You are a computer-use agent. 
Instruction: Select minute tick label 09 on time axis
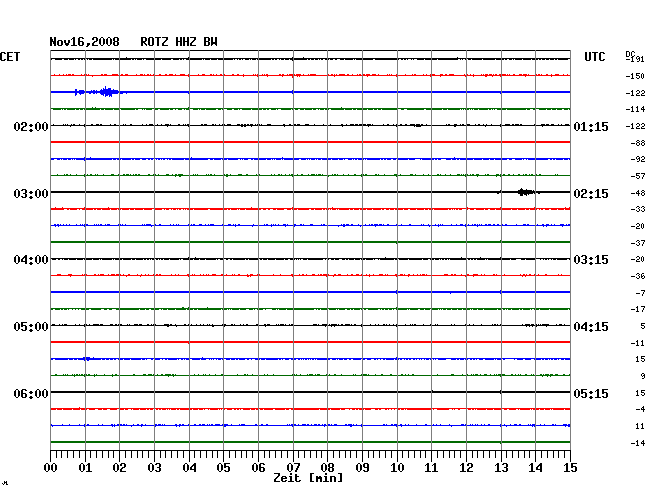click(362, 467)
